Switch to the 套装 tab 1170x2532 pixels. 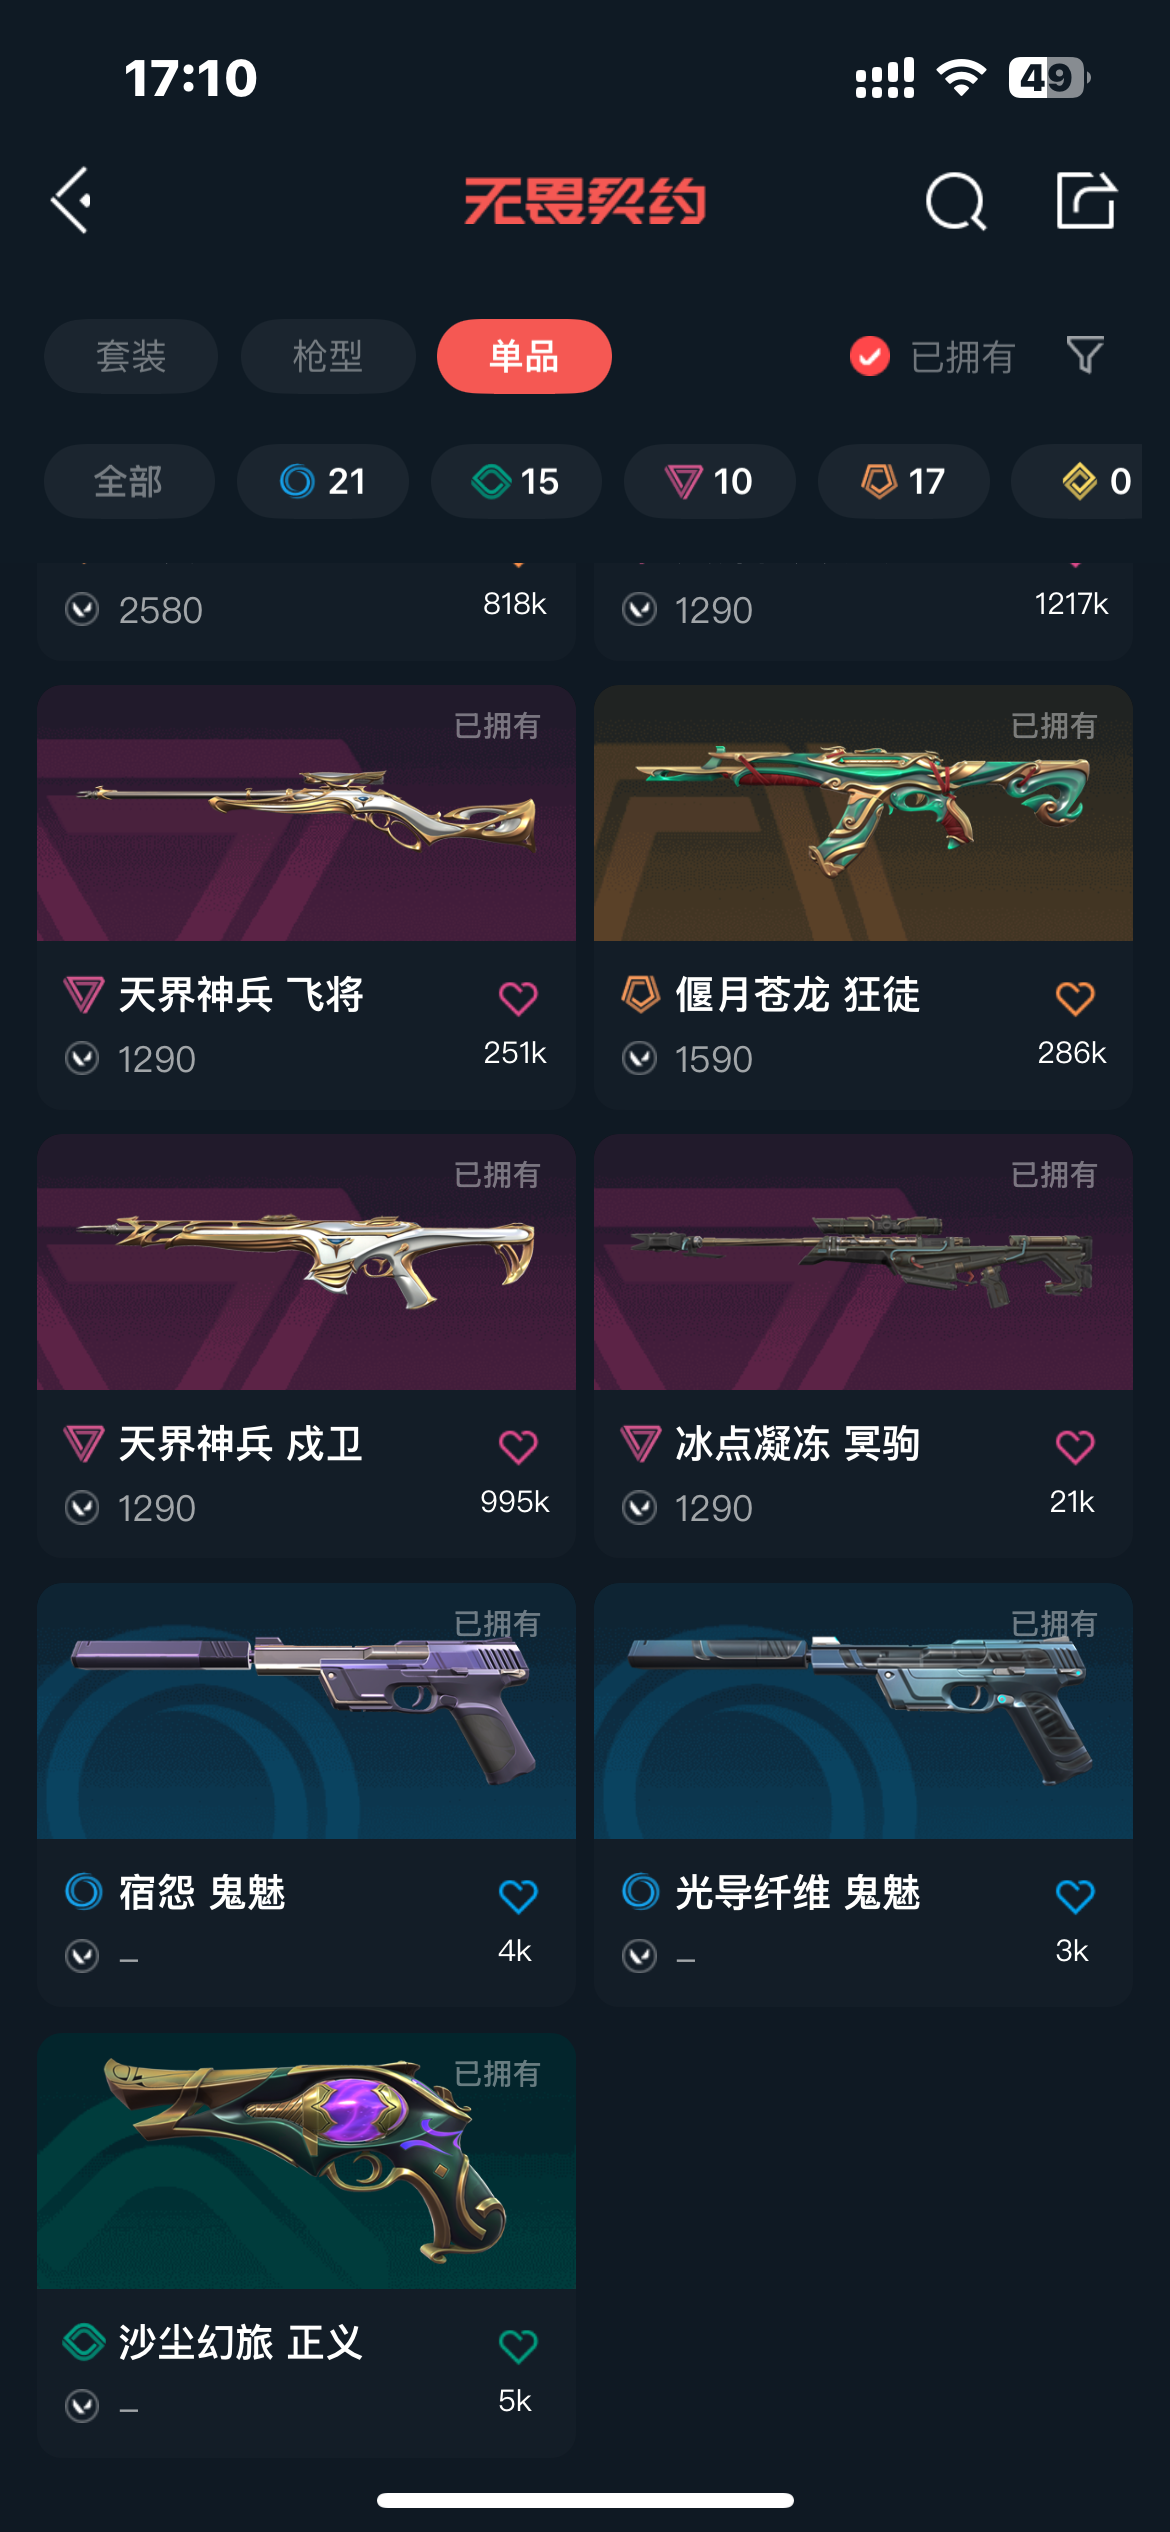131,356
